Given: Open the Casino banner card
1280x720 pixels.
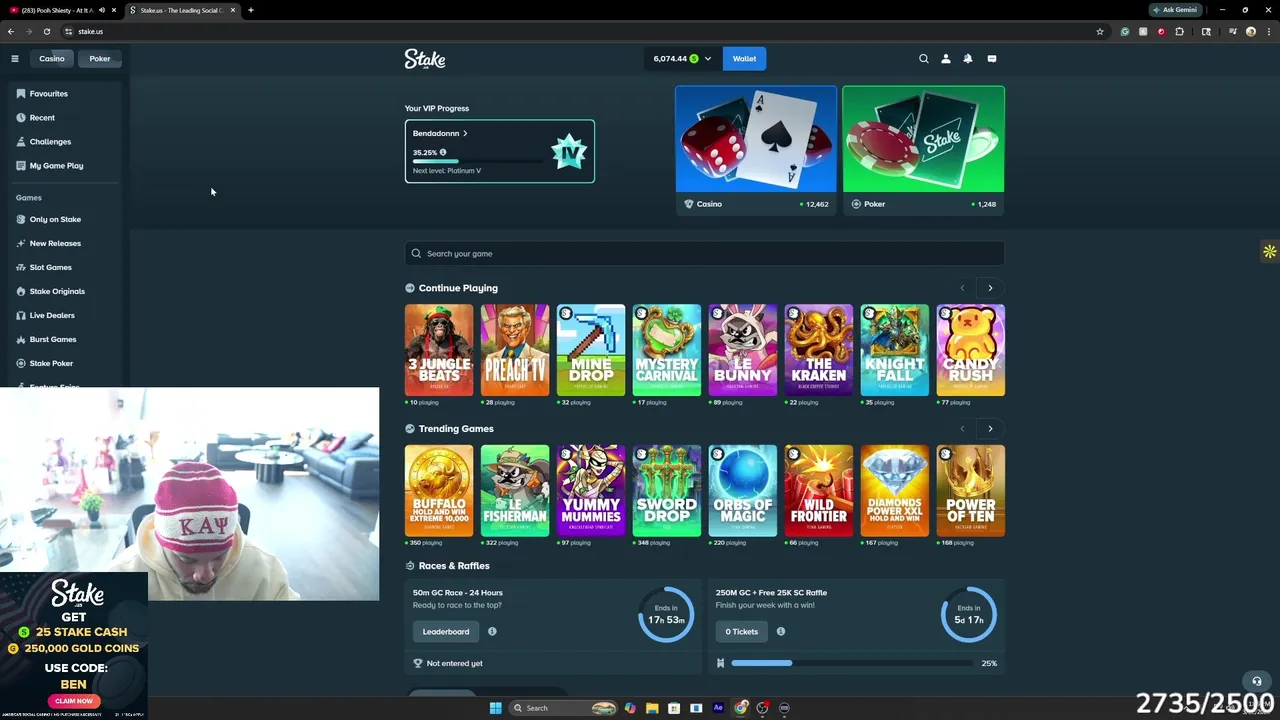Looking at the screenshot, I should (x=756, y=149).
